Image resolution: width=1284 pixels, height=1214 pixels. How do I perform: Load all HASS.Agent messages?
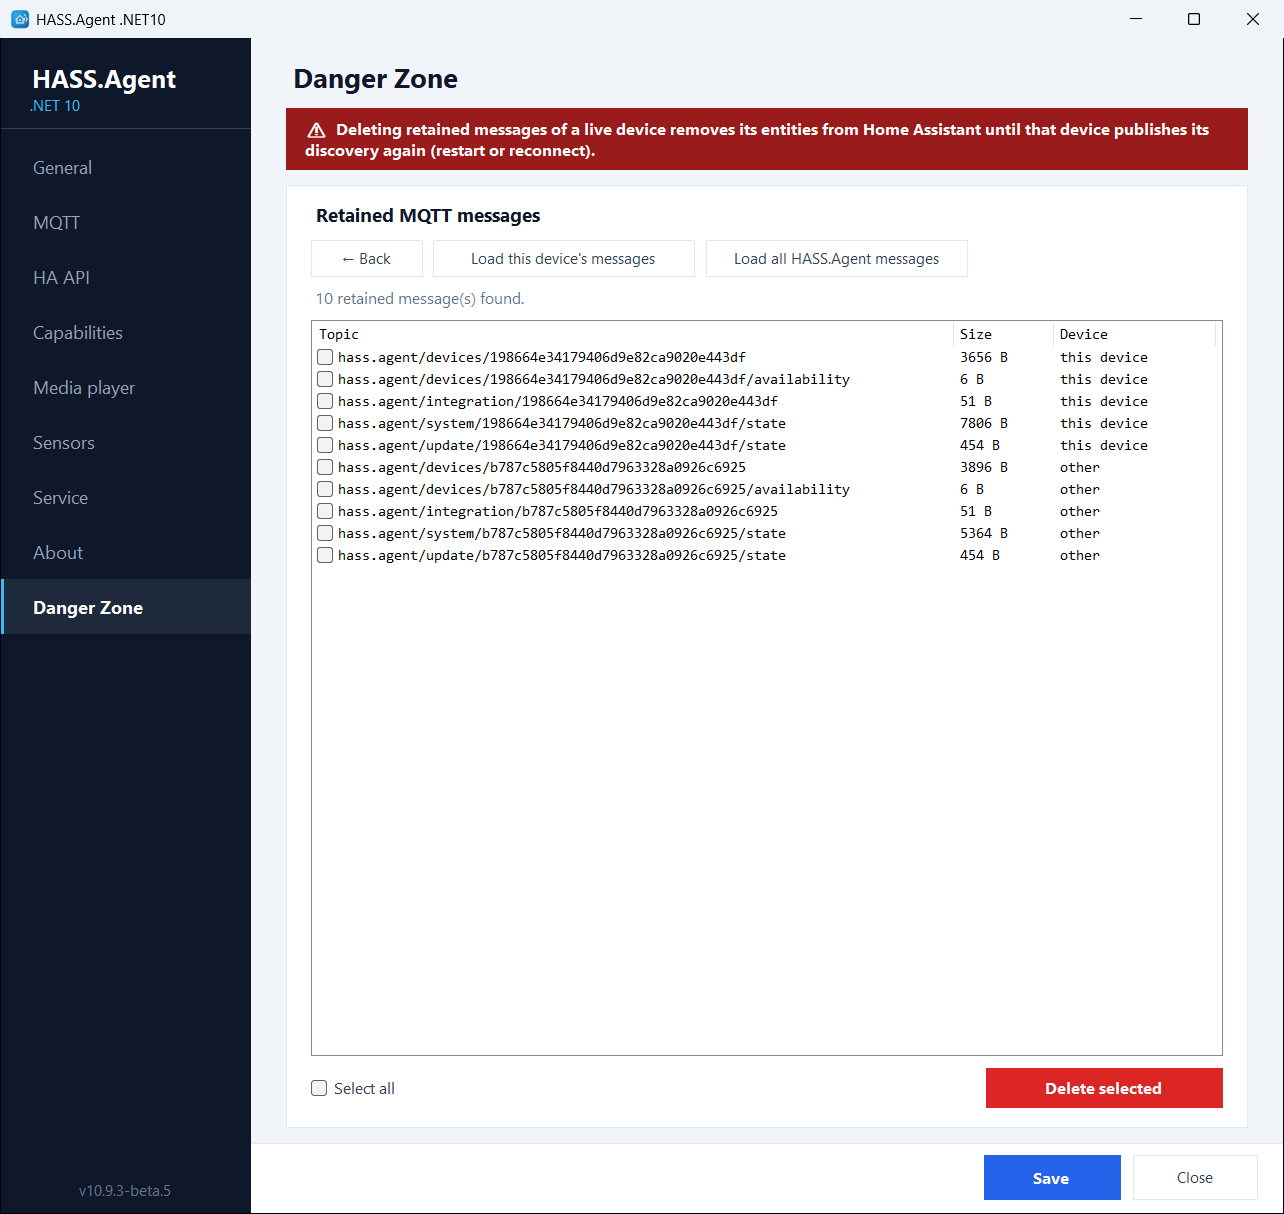pos(837,258)
